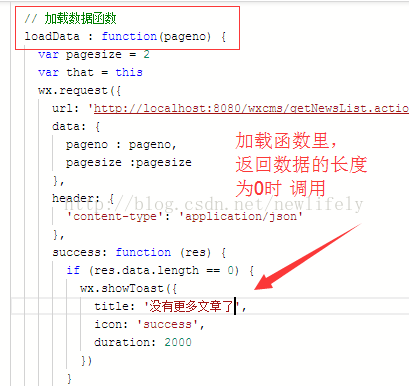Place cursor in title string '没有更多文章了'

click(192, 306)
